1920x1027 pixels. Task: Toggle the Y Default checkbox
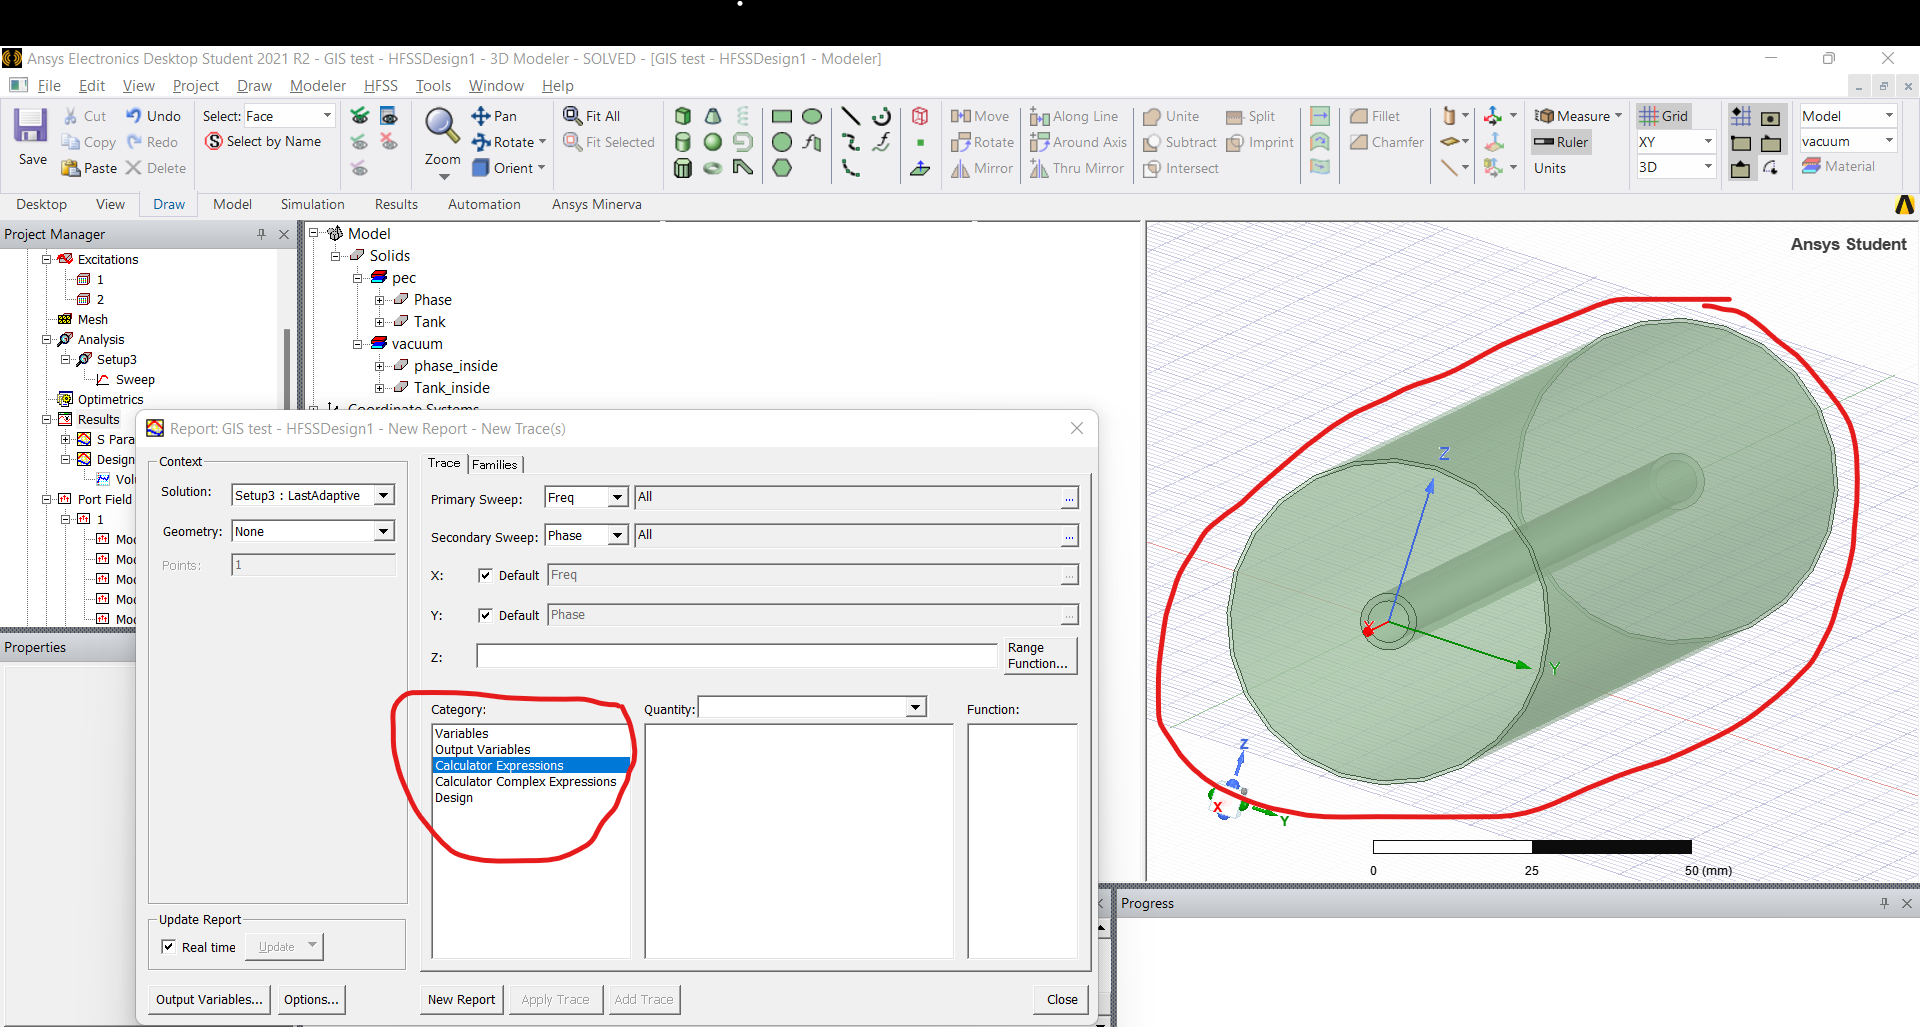pyautogui.click(x=485, y=615)
